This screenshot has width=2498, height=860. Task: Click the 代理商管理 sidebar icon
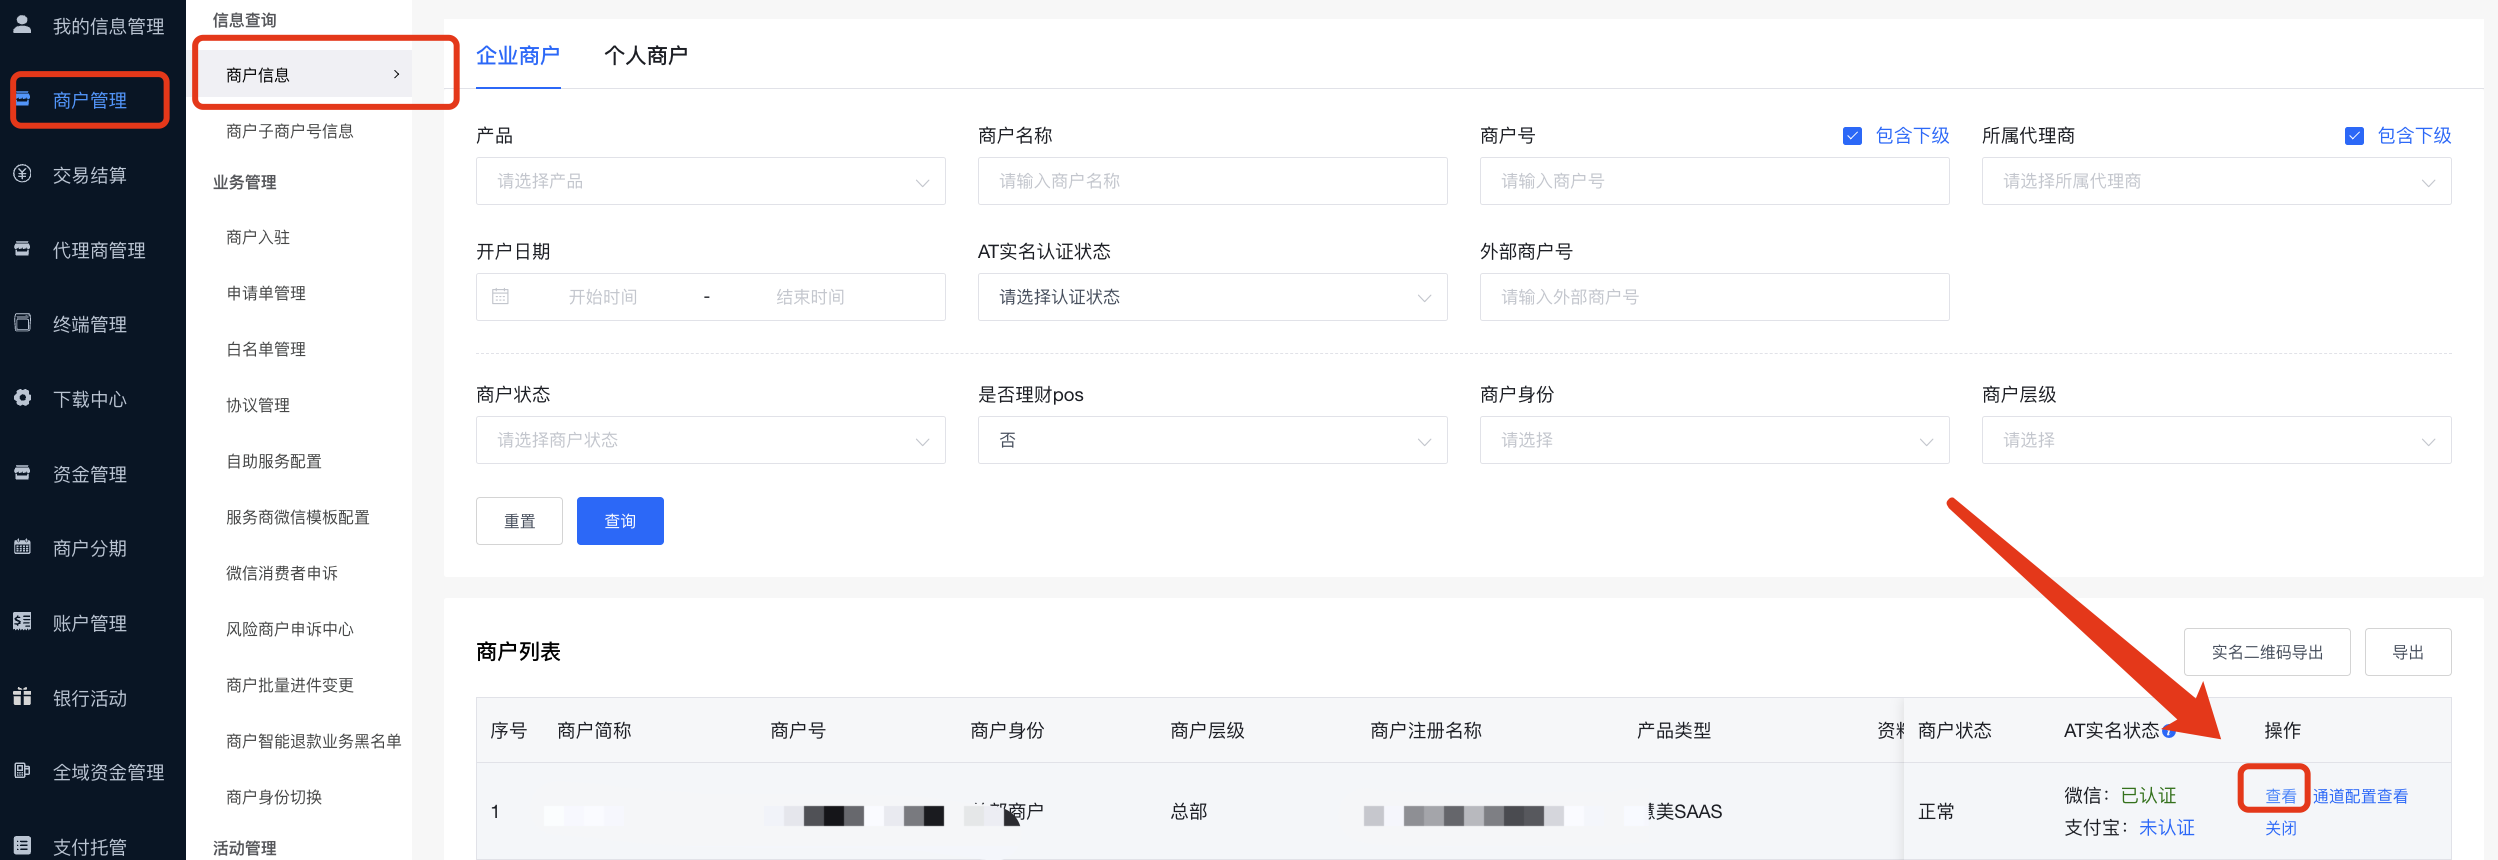[22, 249]
